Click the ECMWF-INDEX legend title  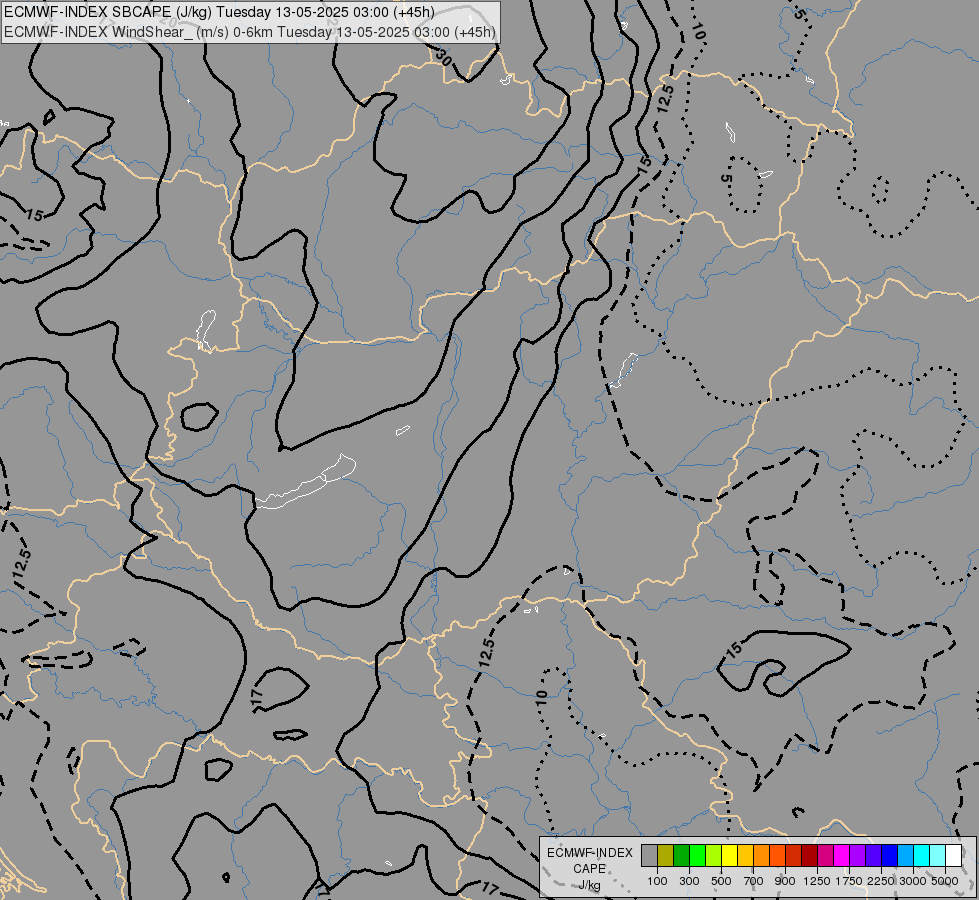click(x=590, y=853)
